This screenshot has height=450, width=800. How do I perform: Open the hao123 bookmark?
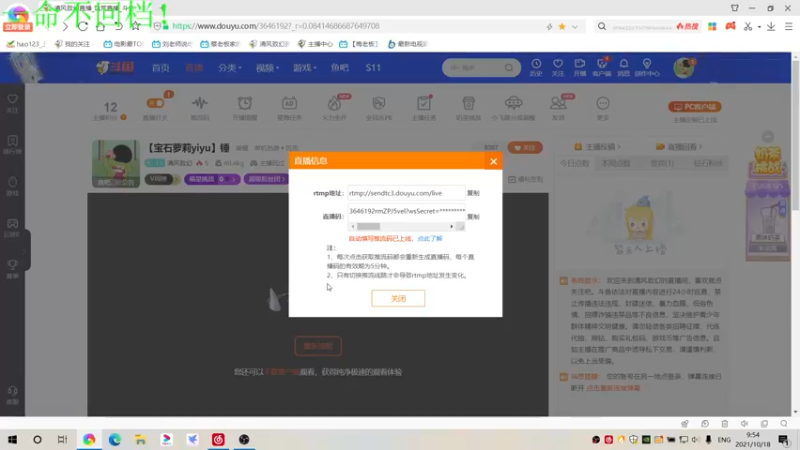point(26,44)
